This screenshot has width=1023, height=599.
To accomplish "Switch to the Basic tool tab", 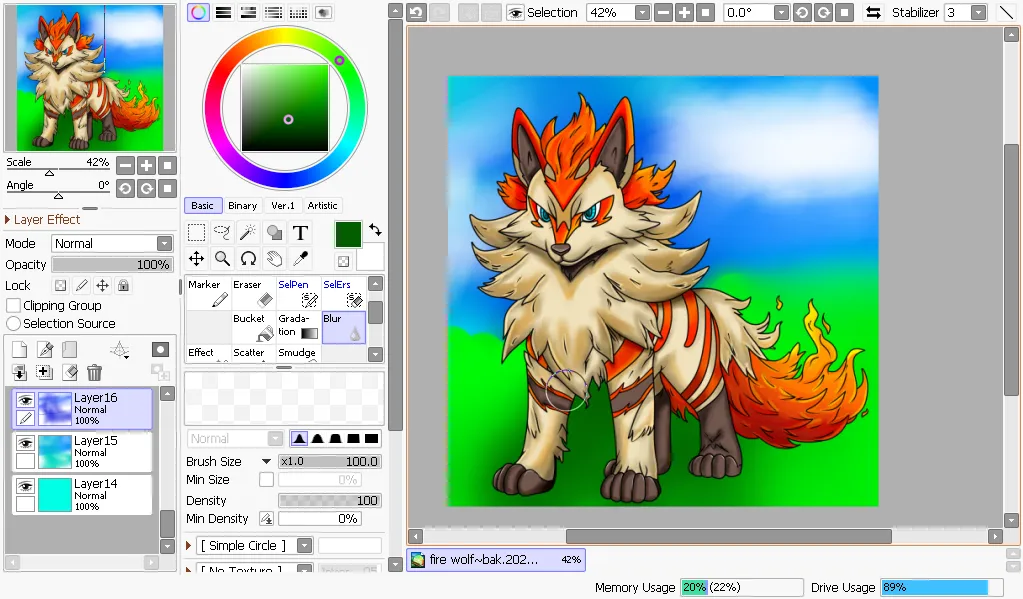I will 202,206.
